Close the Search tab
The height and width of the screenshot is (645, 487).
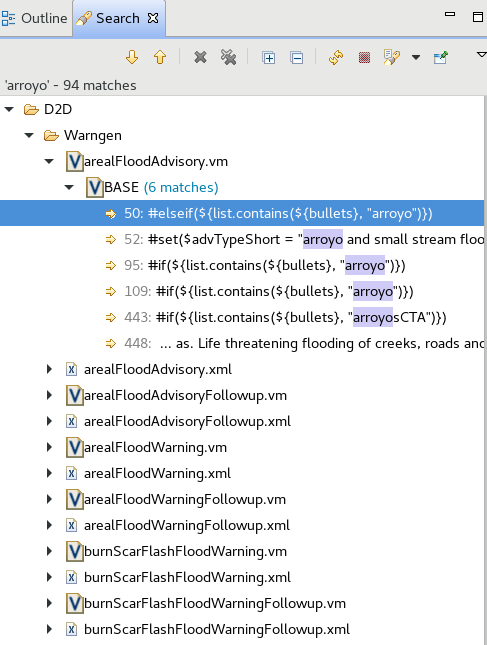pos(153,18)
